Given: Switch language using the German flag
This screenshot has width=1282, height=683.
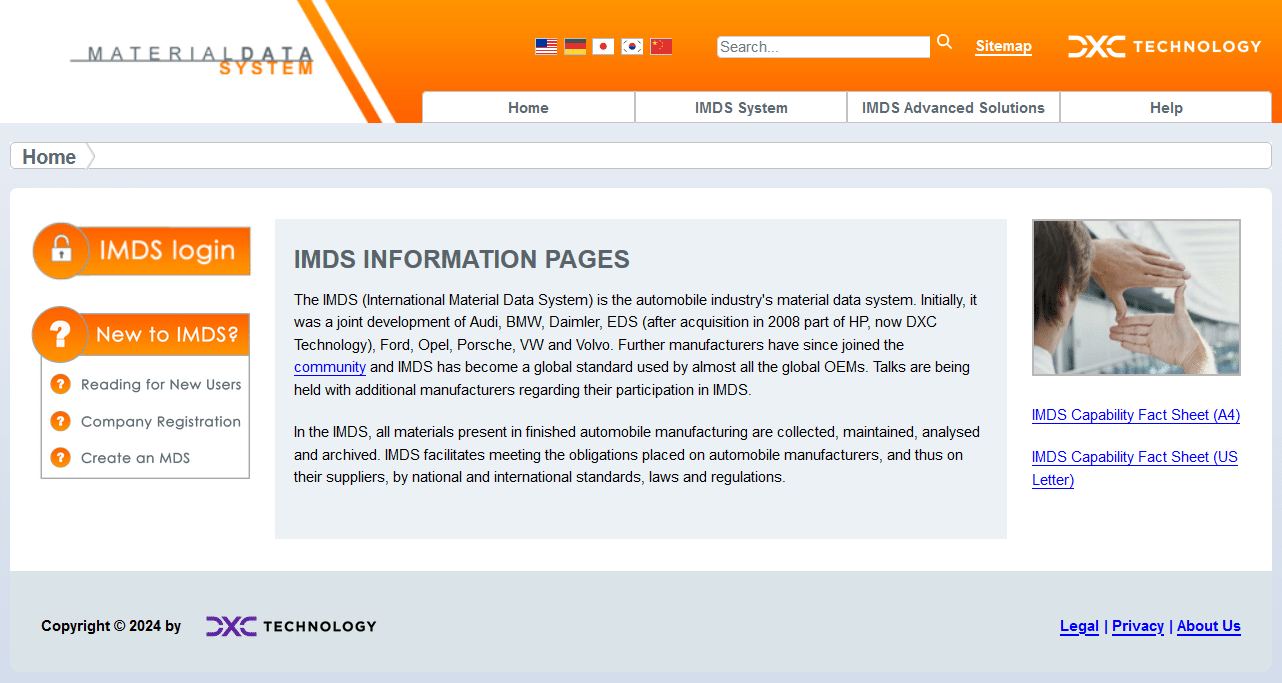Looking at the screenshot, I should (x=575, y=46).
